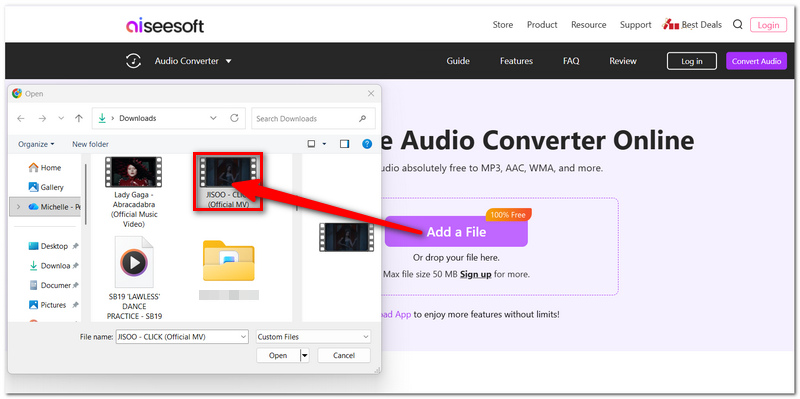Viewport: 800px width, 399px height.
Task: Select the SB19 LAWLESS media file icon
Action: pyautogui.click(x=134, y=262)
